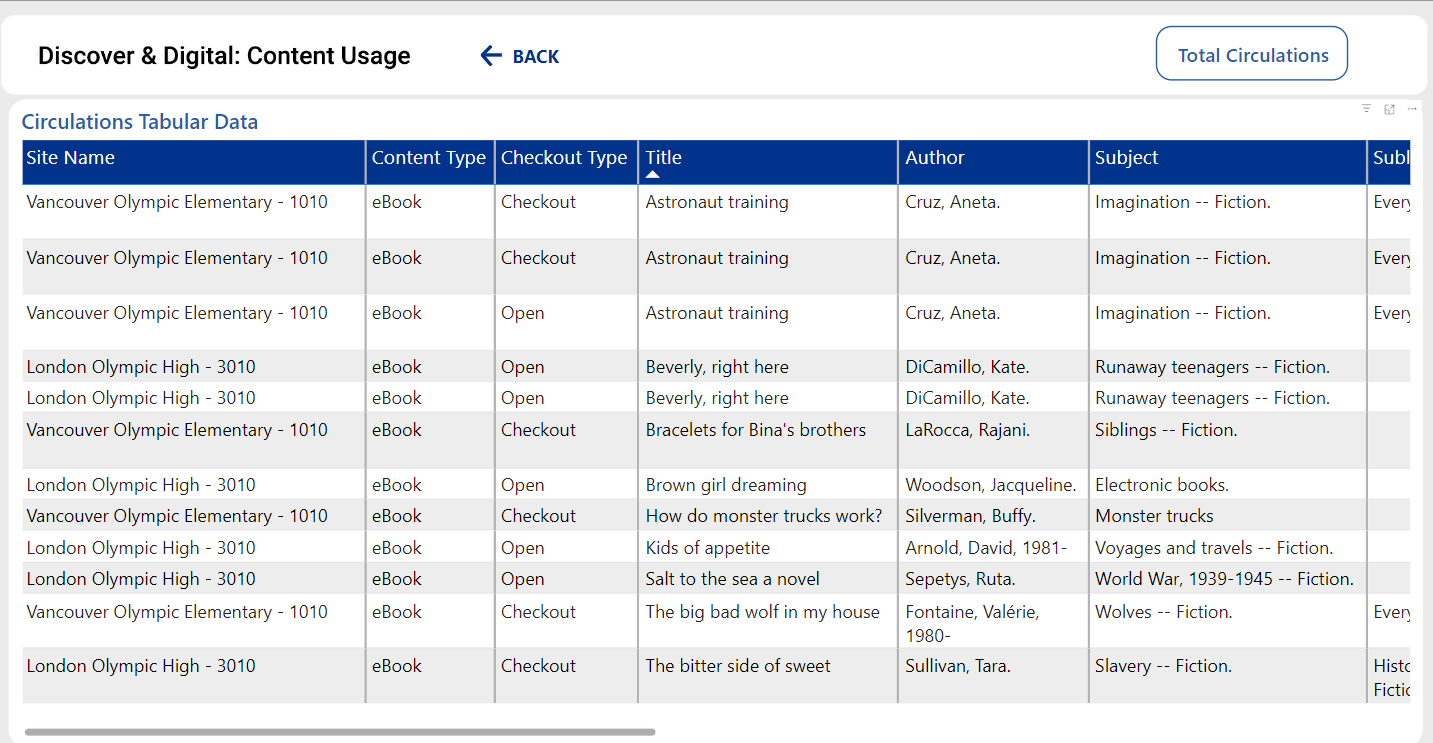
Task: Sort the table by Checkout Type column
Action: pyautogui.click(x=564, y=158)
